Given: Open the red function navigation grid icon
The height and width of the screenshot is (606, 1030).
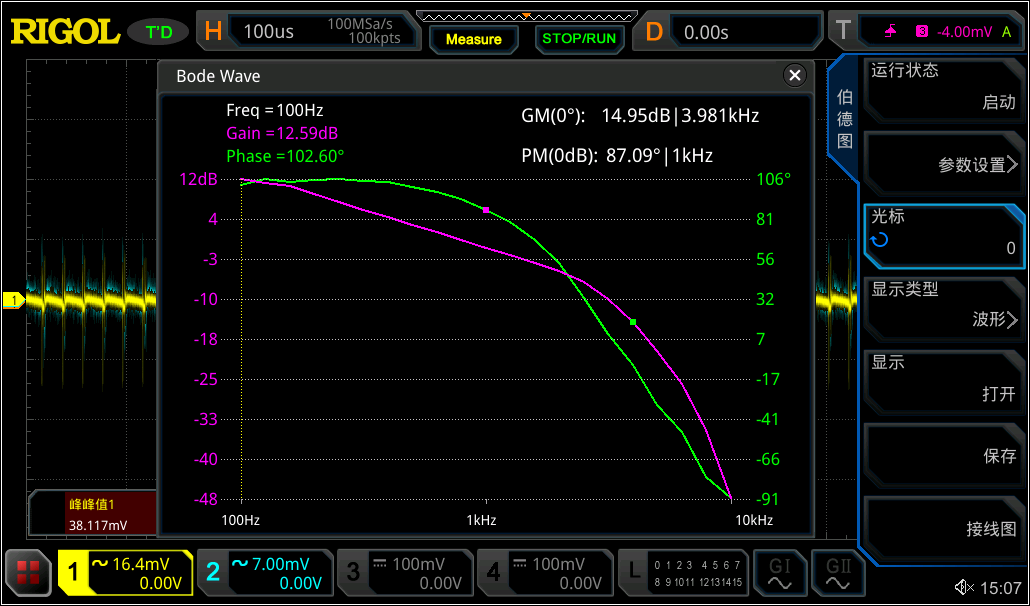Looking at the screenshot, I should [x=28, y=573].
